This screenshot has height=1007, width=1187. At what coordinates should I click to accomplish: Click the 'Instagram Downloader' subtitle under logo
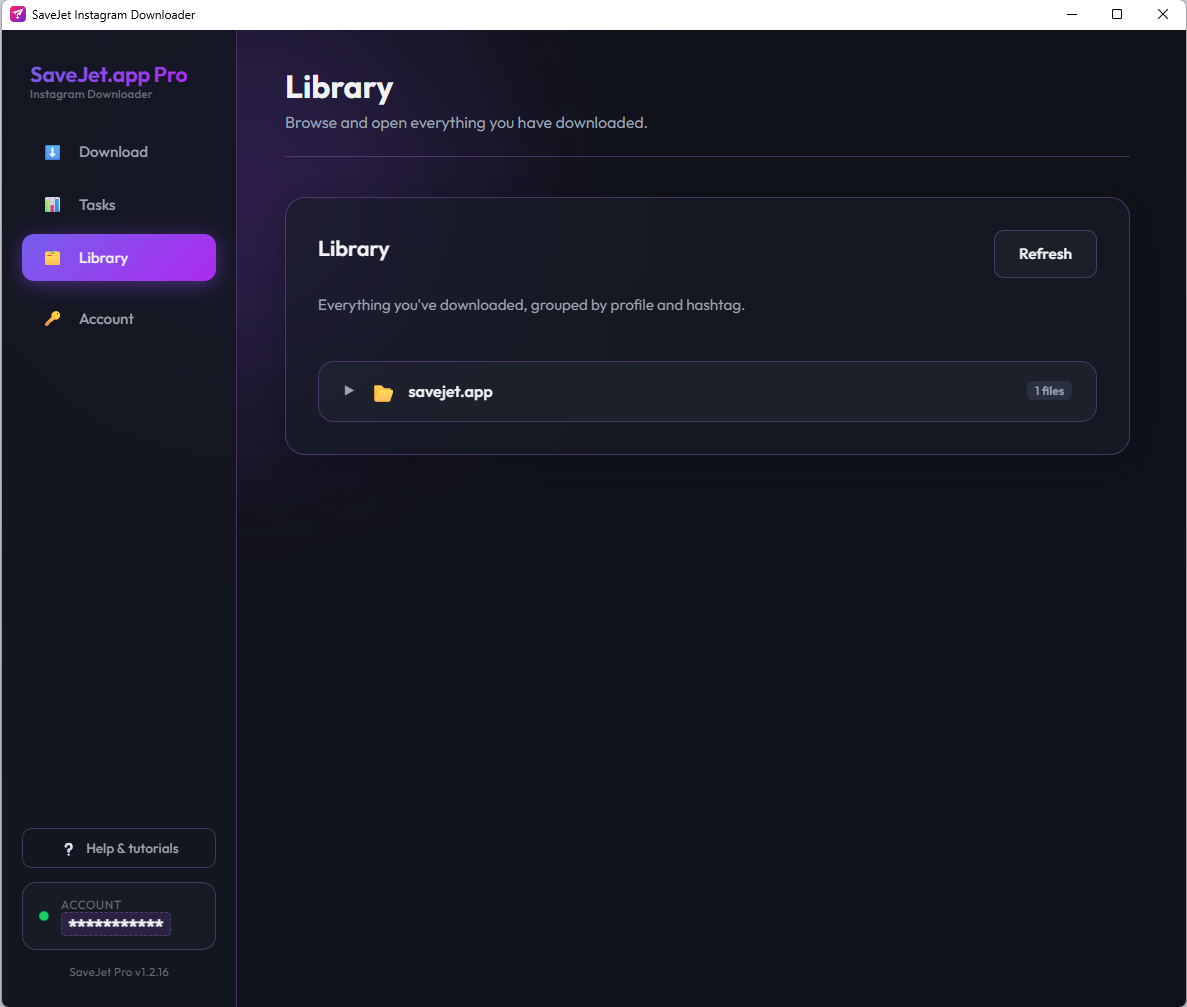tap(91, 95)
